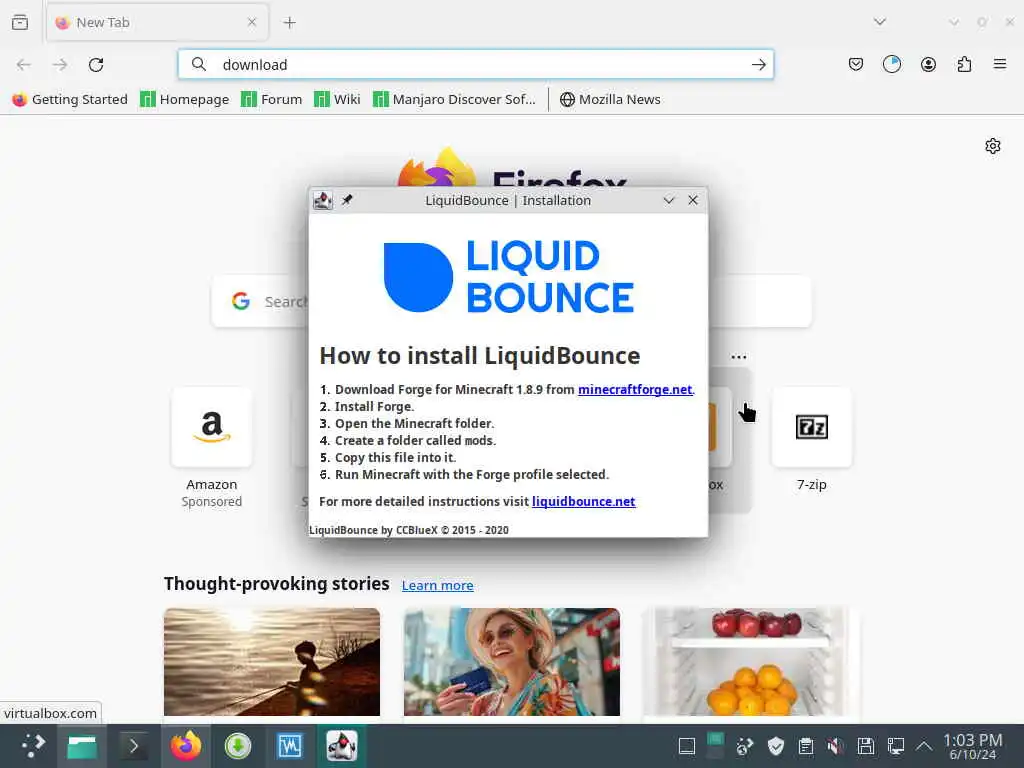The image size is (1024, 768).
Task: Open the Firefox hamburger menu
Action: (x=1000, y=64)
